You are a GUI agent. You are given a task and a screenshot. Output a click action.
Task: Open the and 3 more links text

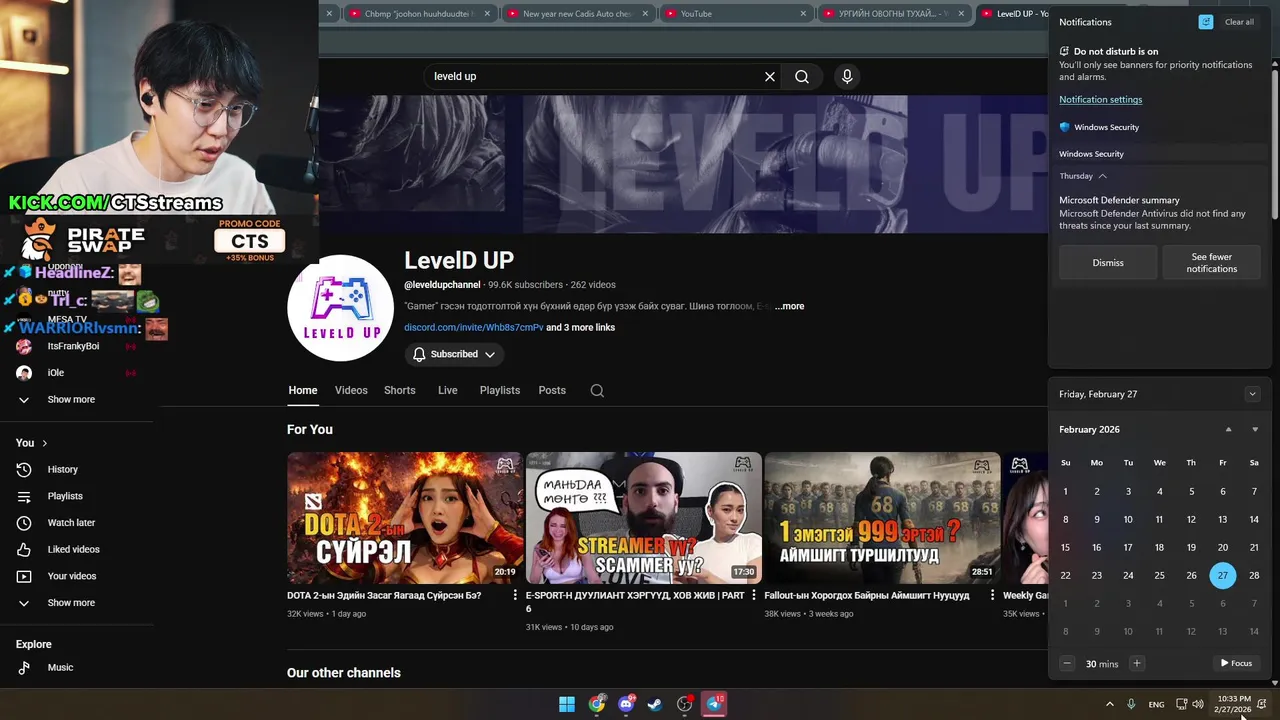point(580,327)
